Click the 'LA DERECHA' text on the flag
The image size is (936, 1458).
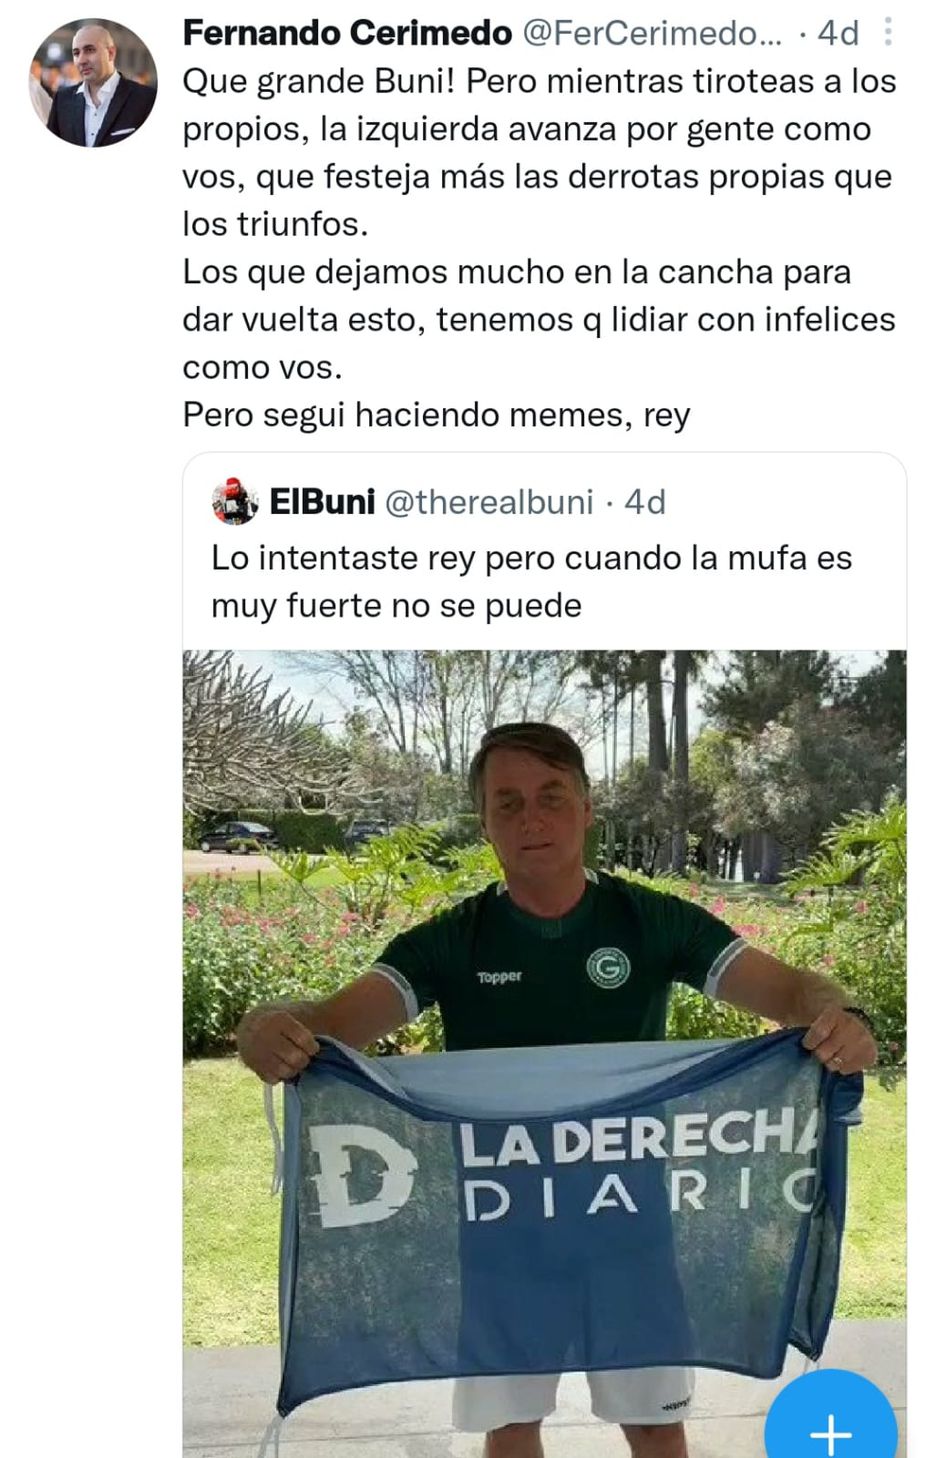click(640, 1138)
